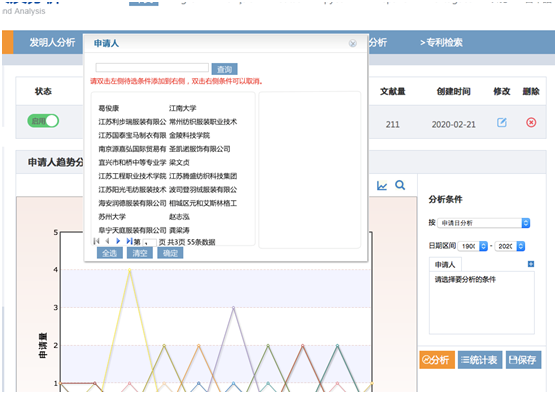Confirm selection with 确定 button
Viewport: 557px width, 394px height.
click(170, 253)
